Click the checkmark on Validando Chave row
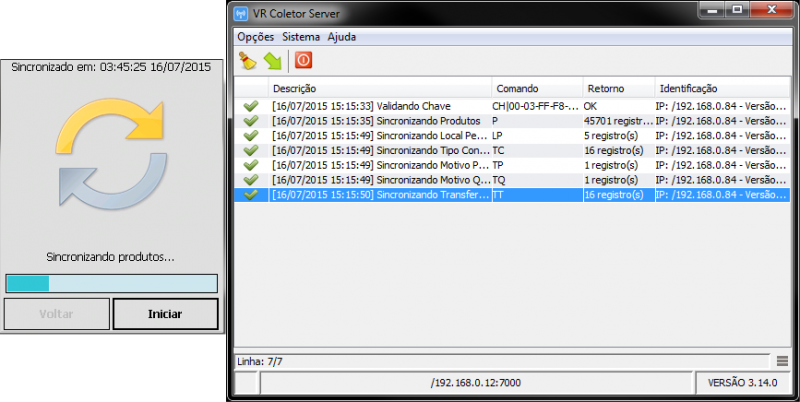800x402 pixels. point(251,107)
